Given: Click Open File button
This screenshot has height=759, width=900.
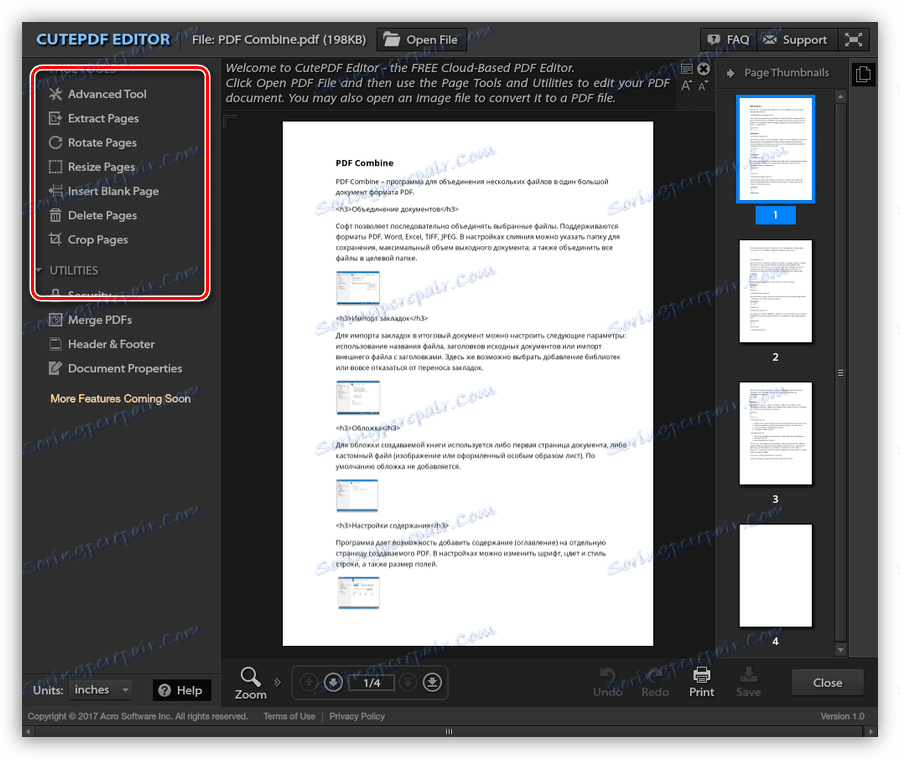Looking at the screenshot, I should (421, 40).
